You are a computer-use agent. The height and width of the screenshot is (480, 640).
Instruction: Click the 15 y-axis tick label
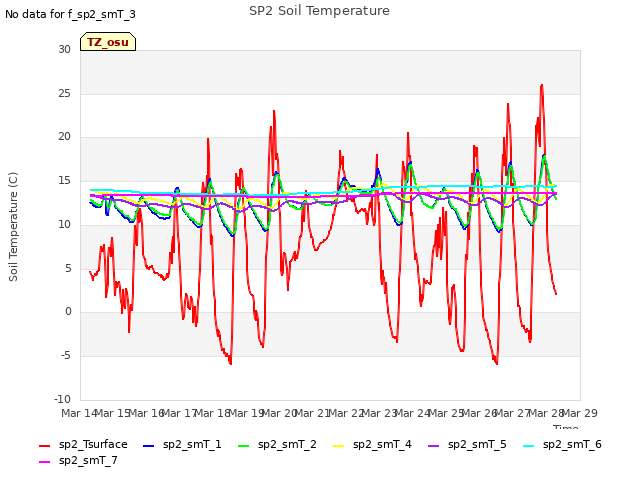(64, 180)
